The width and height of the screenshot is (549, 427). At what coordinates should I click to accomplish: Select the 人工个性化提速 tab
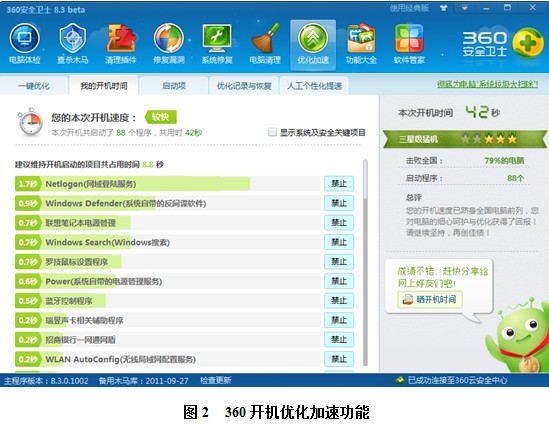[314, 86]
